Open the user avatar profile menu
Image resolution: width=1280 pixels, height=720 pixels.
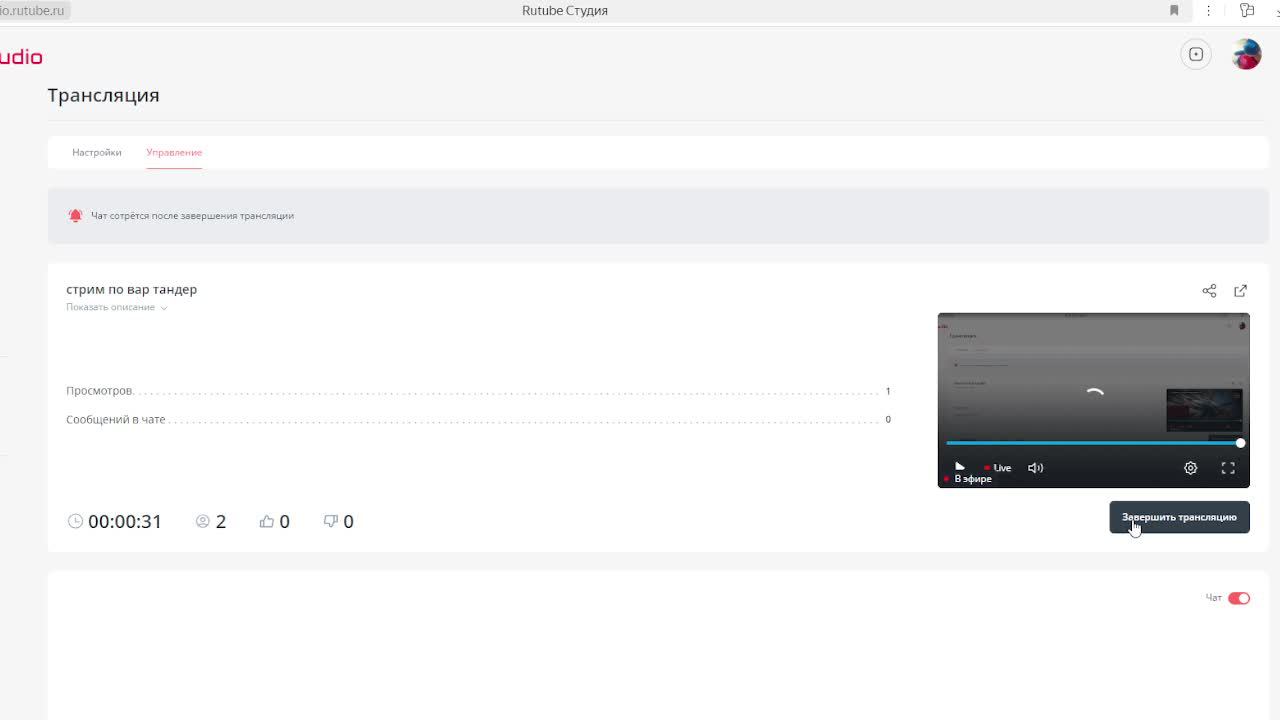tap(1246, 54)
